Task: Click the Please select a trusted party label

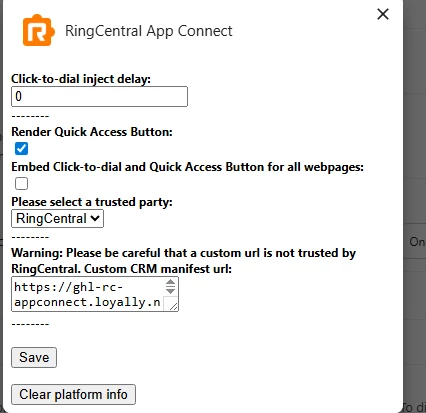Action: [x=92, y=202]
